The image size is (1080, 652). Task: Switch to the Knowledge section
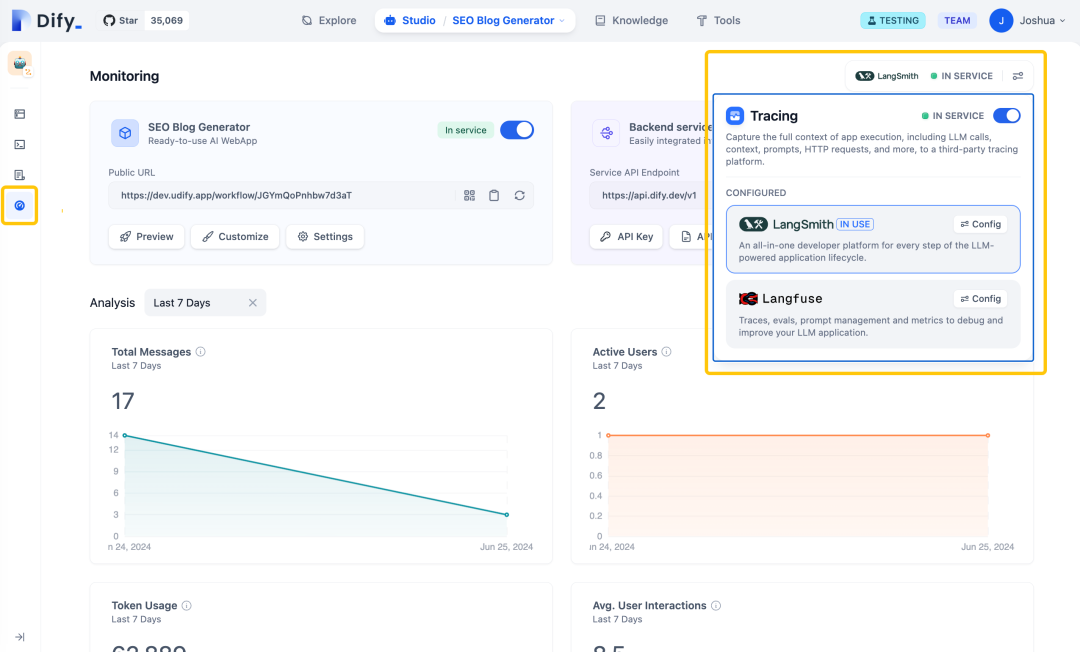point(631,19)
